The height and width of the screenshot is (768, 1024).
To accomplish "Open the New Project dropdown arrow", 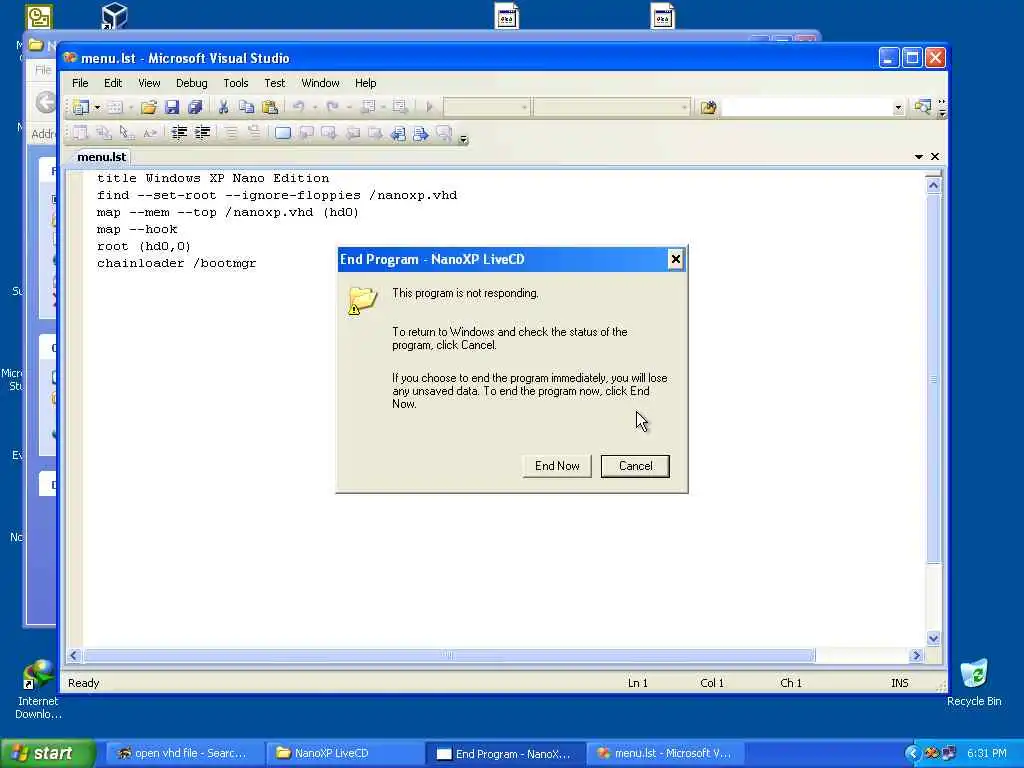I will click(x=97, y=107).
